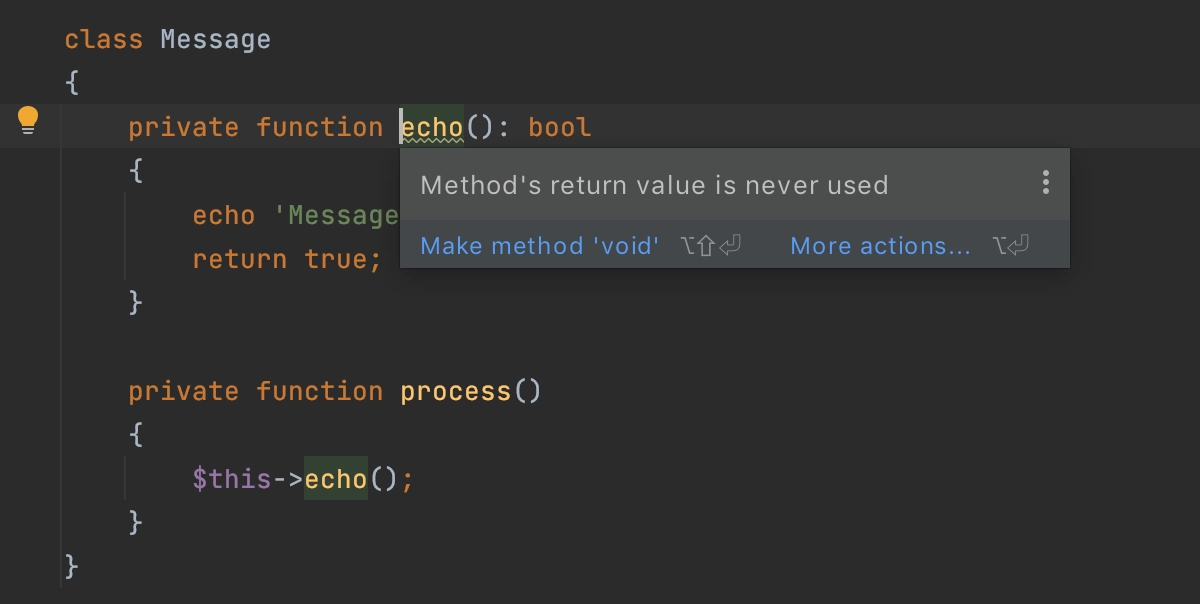
Task: Click the private keyword before function process
Action: [x=184, y=391]
